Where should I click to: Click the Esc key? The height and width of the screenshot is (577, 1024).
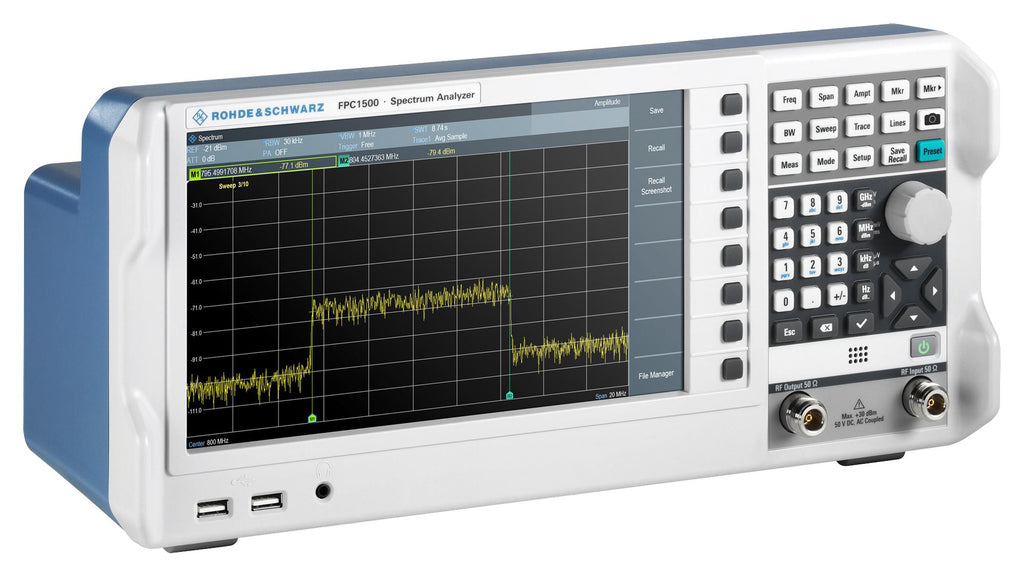click(789, 332)
